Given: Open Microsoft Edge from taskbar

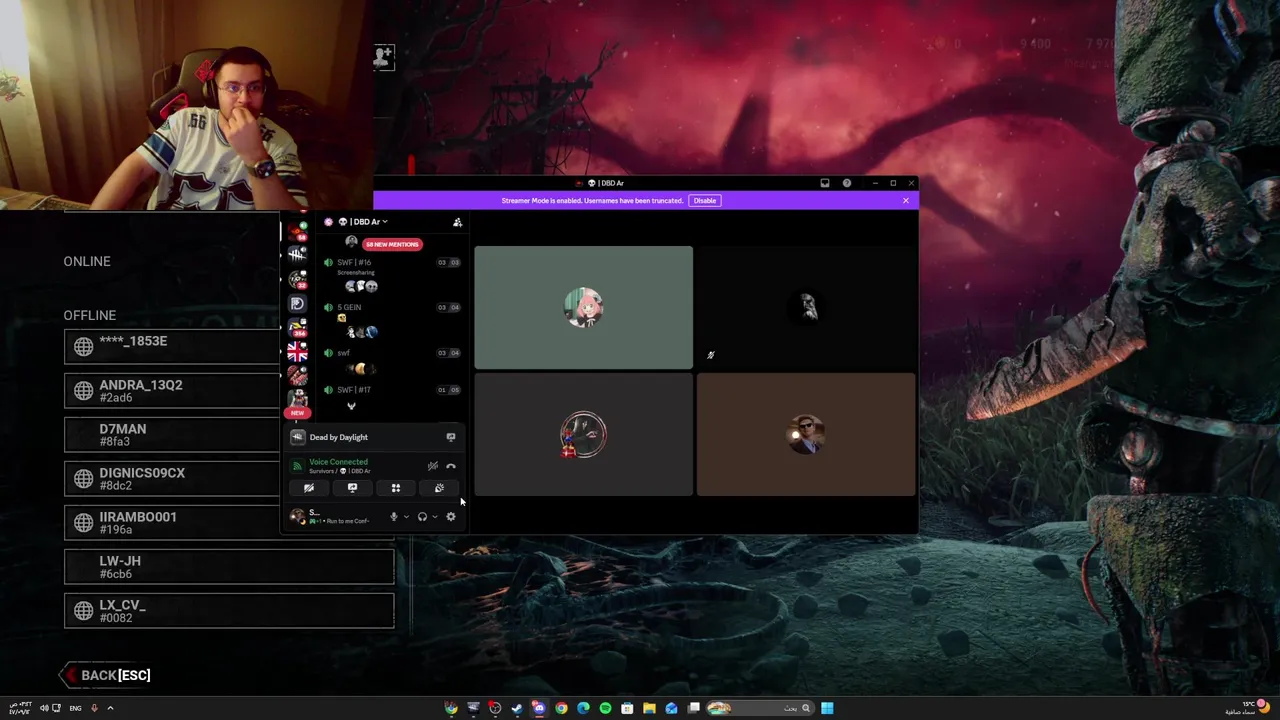Looking at the screenshot, I should pos(583,708).
